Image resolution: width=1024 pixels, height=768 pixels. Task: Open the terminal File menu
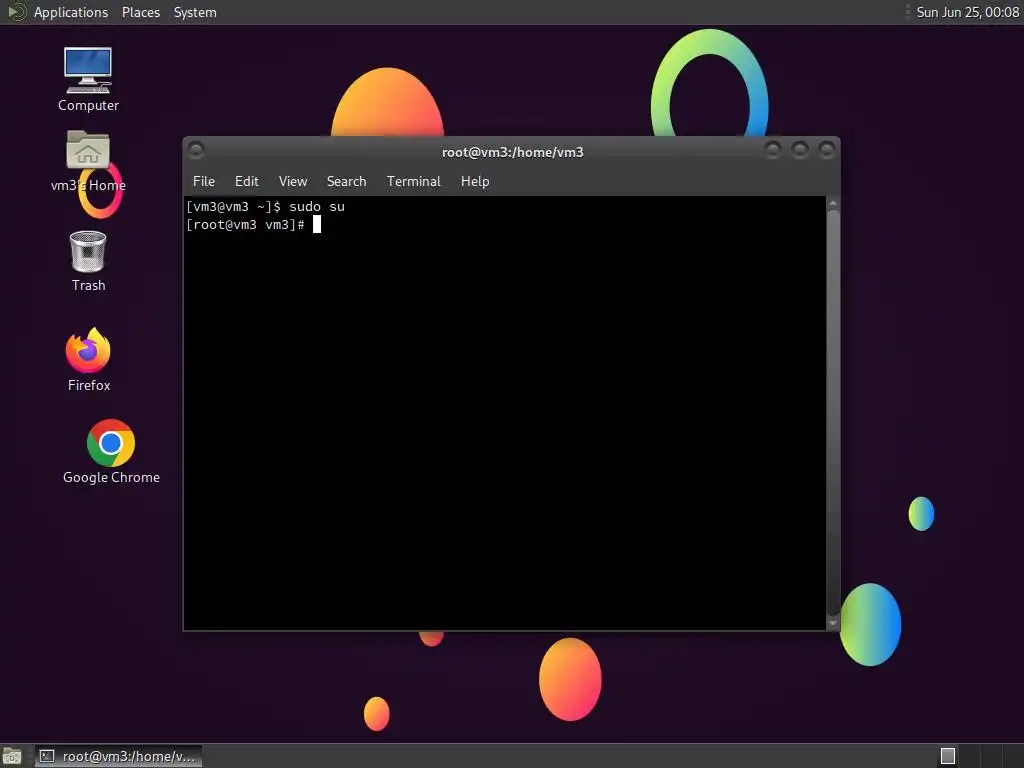[x=204, y=182]
